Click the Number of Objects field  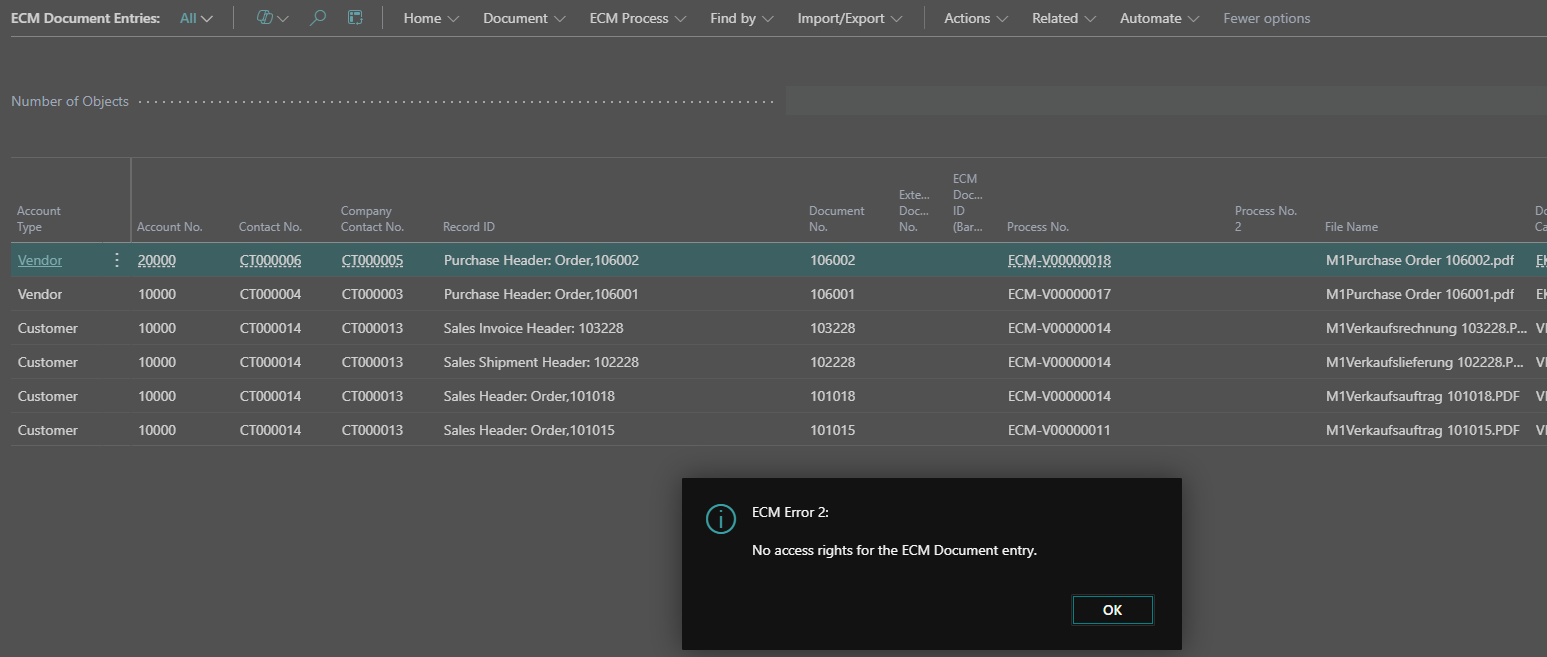1165,101
